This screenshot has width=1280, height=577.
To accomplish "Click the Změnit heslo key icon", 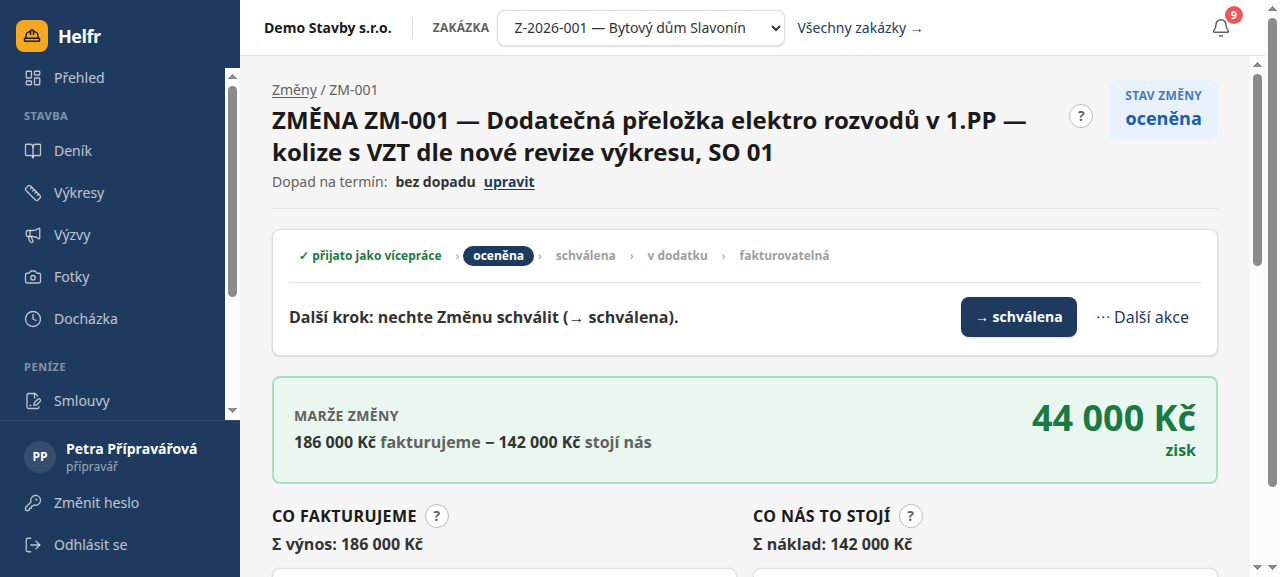I will click(33, 503).
